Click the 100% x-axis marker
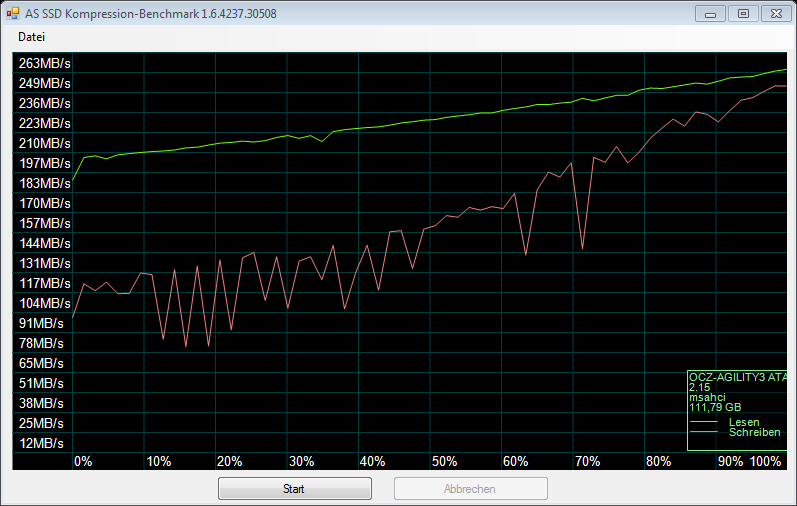797x506 pixels. (x=765, y=461)
